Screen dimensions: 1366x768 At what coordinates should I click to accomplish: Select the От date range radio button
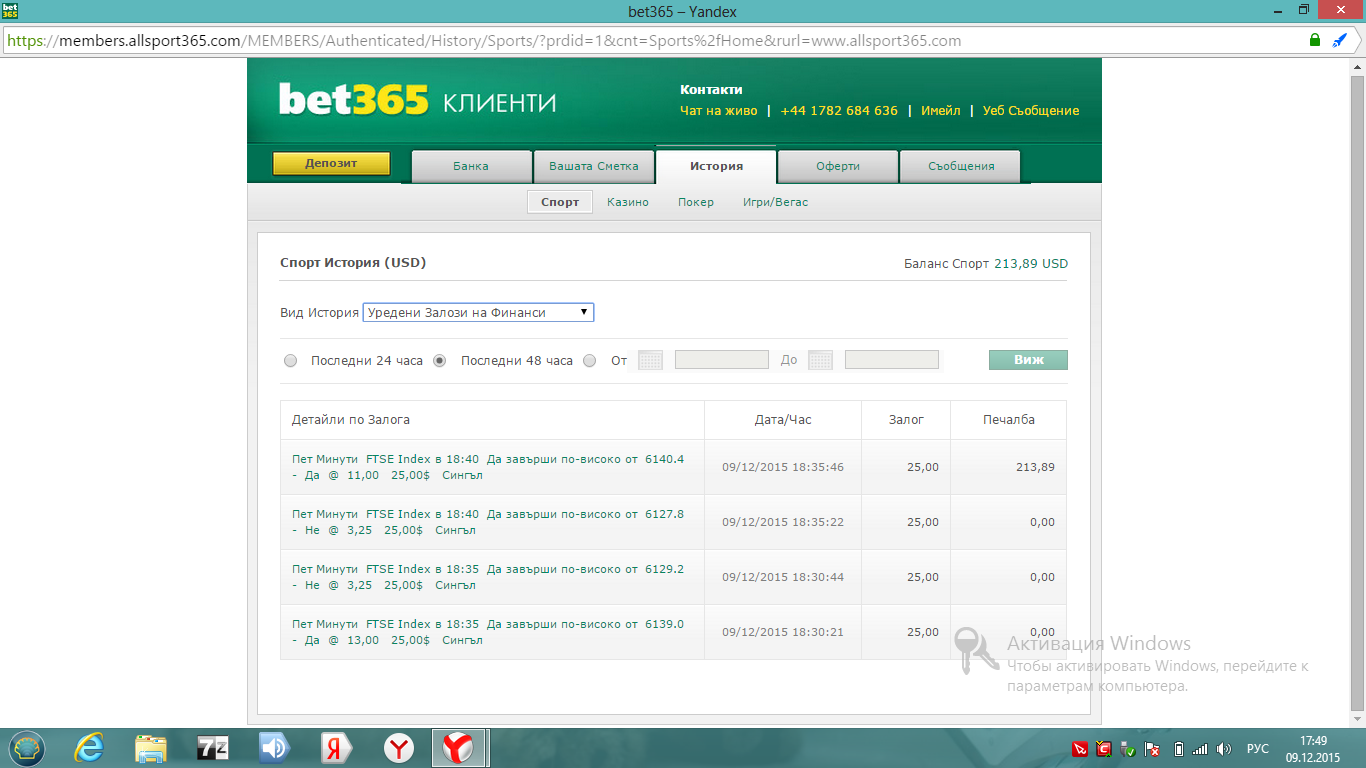click(589, 361)
